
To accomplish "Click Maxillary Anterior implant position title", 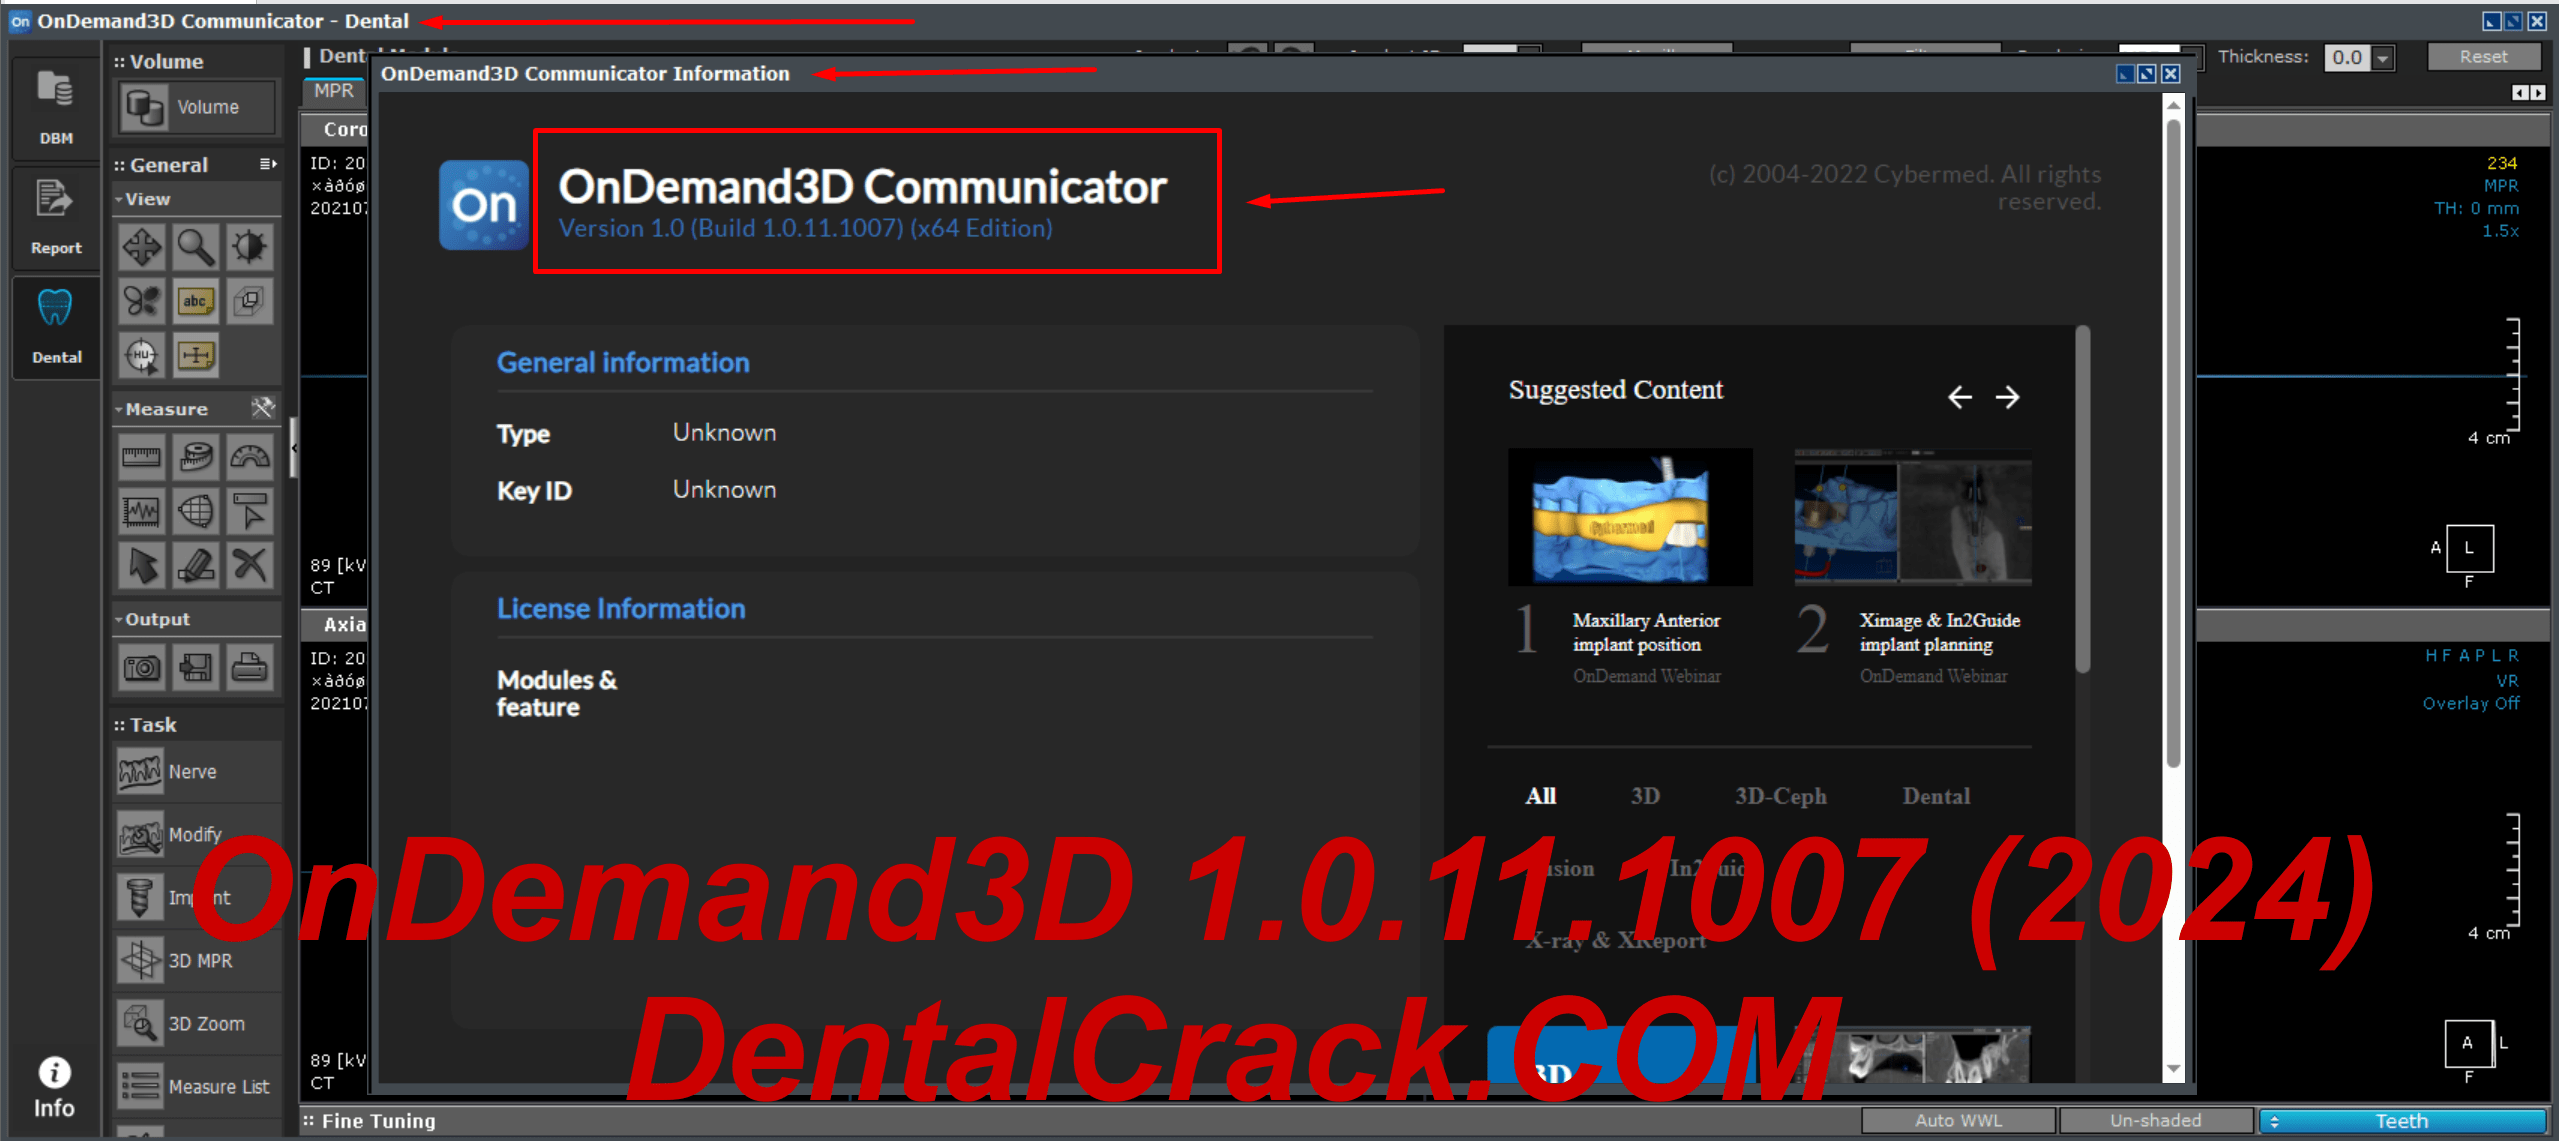I will pos(1646,632).
